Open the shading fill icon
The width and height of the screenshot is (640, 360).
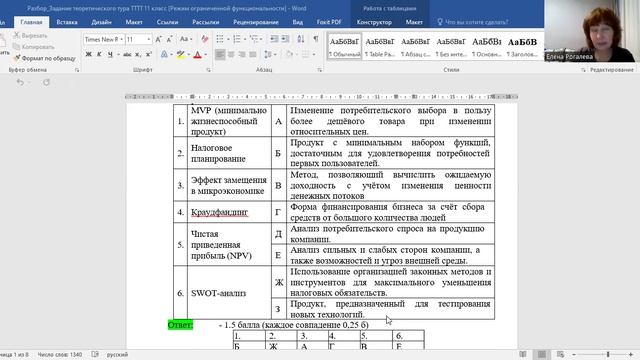[x=289, y=54]
